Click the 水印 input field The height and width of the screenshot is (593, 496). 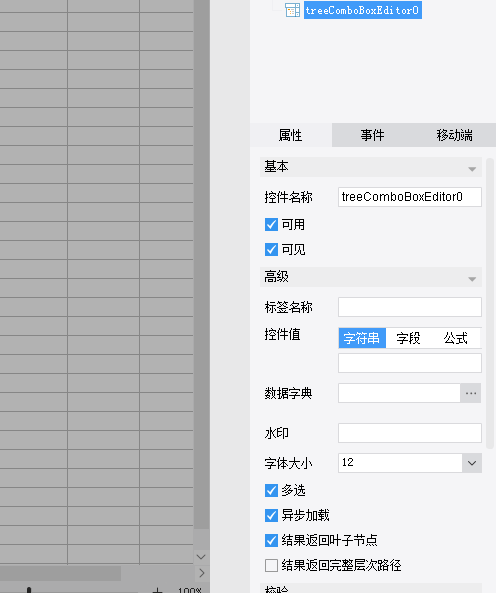410,433
